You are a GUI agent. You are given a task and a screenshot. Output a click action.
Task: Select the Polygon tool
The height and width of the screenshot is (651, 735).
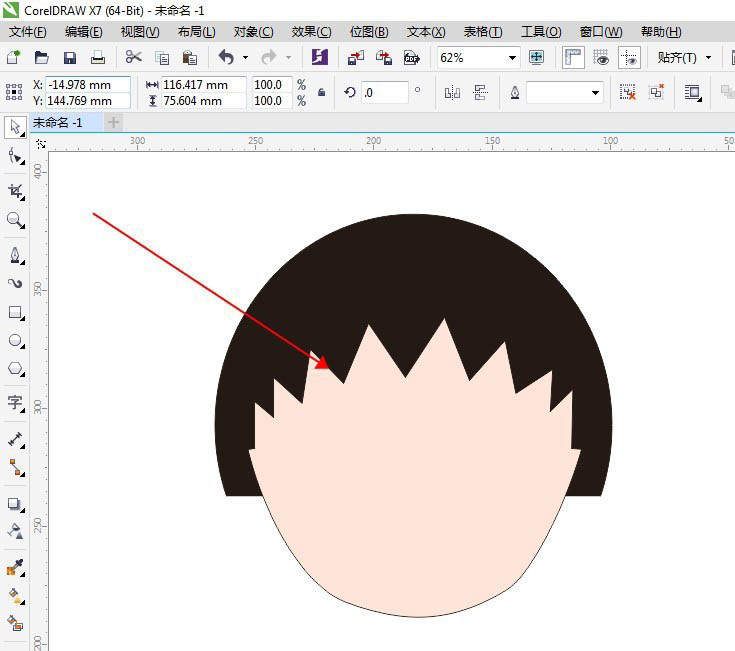tap(15, 369)
